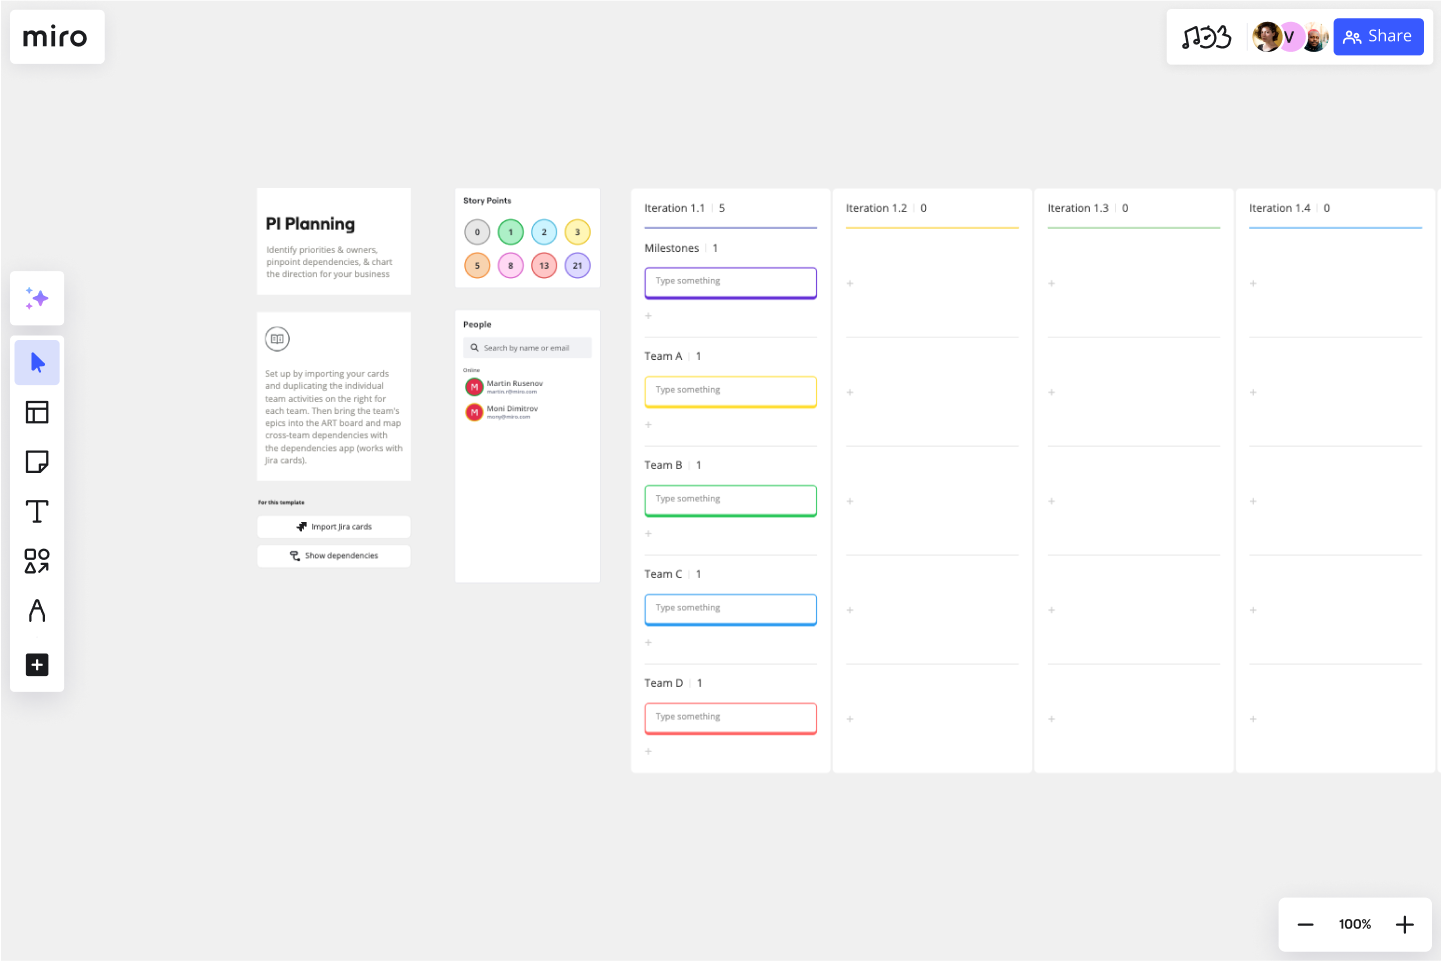Select the yellow story point 3 circle
Image resolution: width=1441 pixels, height=961 pixels.
click(577, 231)
